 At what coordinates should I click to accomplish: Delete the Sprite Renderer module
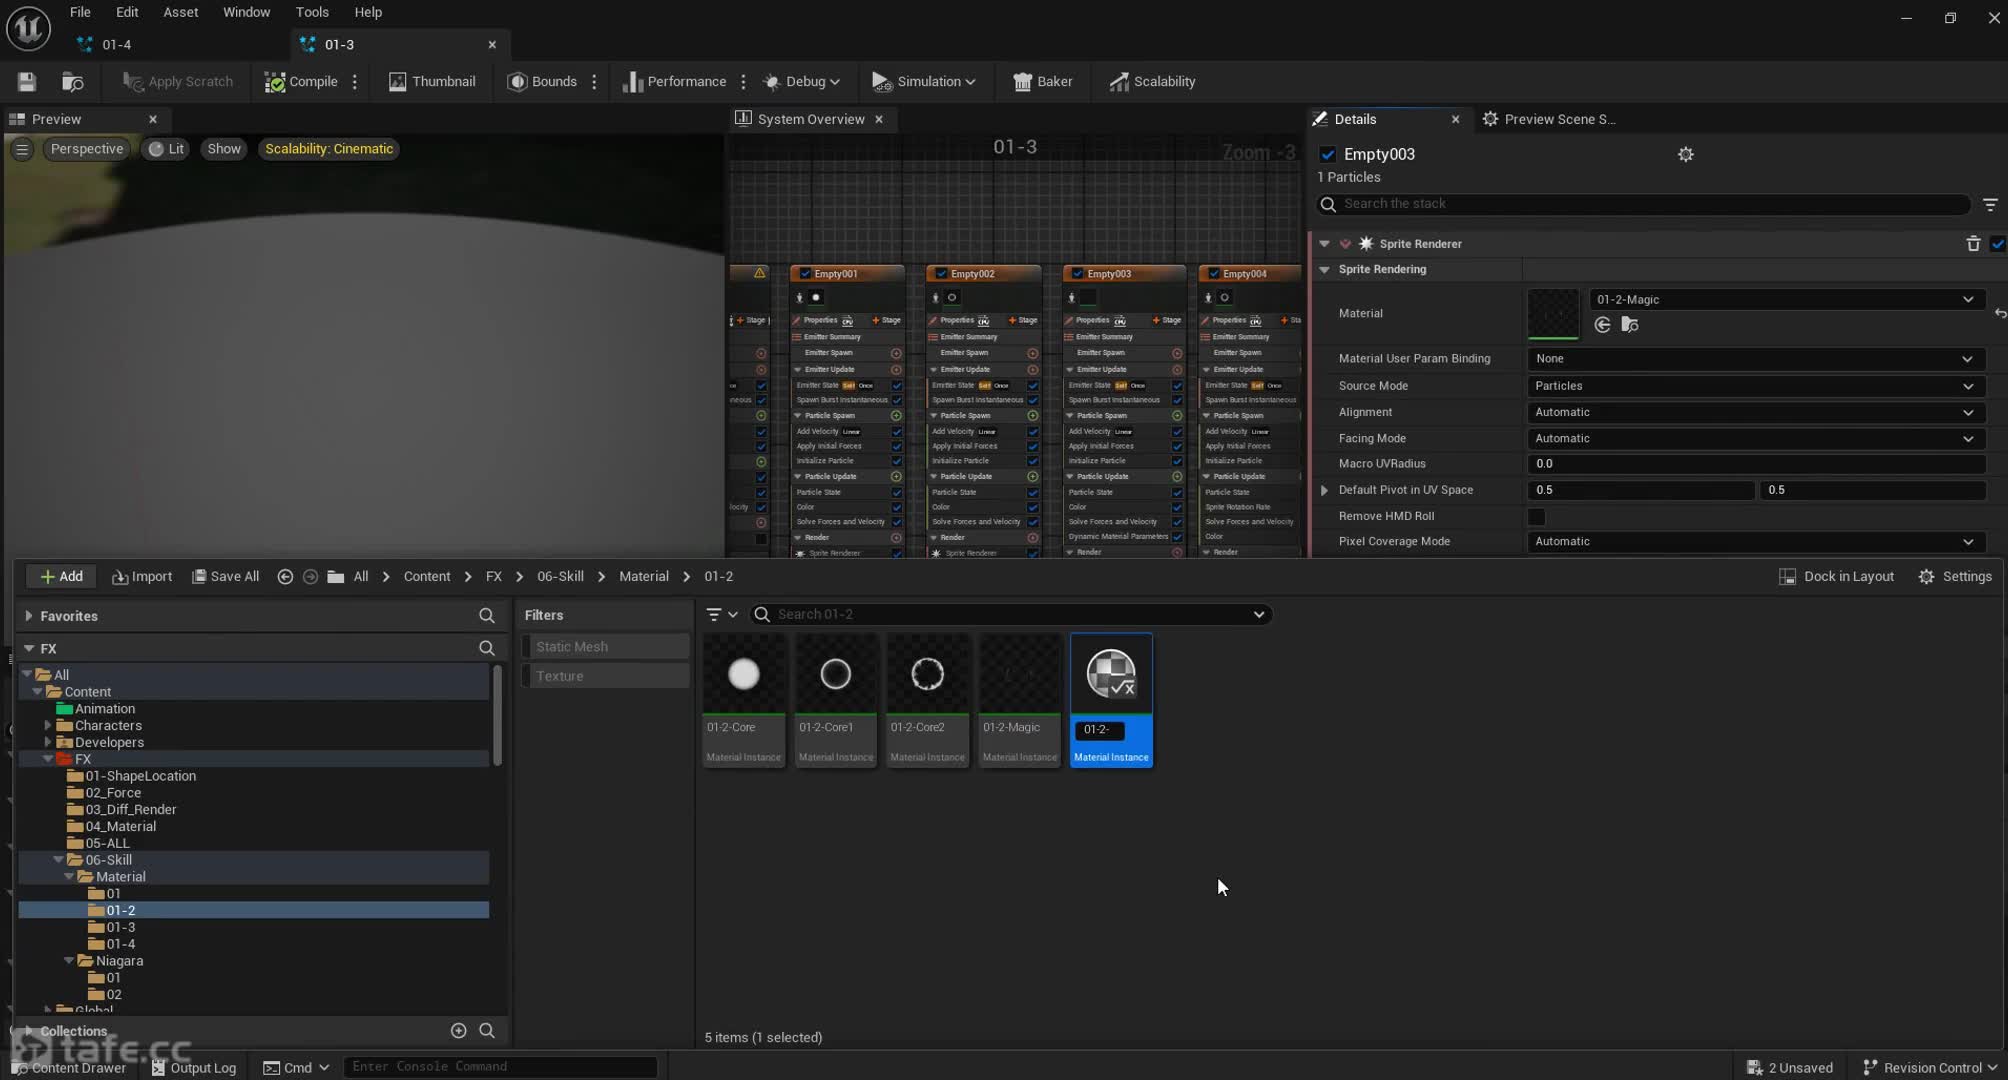(1973, 244)
